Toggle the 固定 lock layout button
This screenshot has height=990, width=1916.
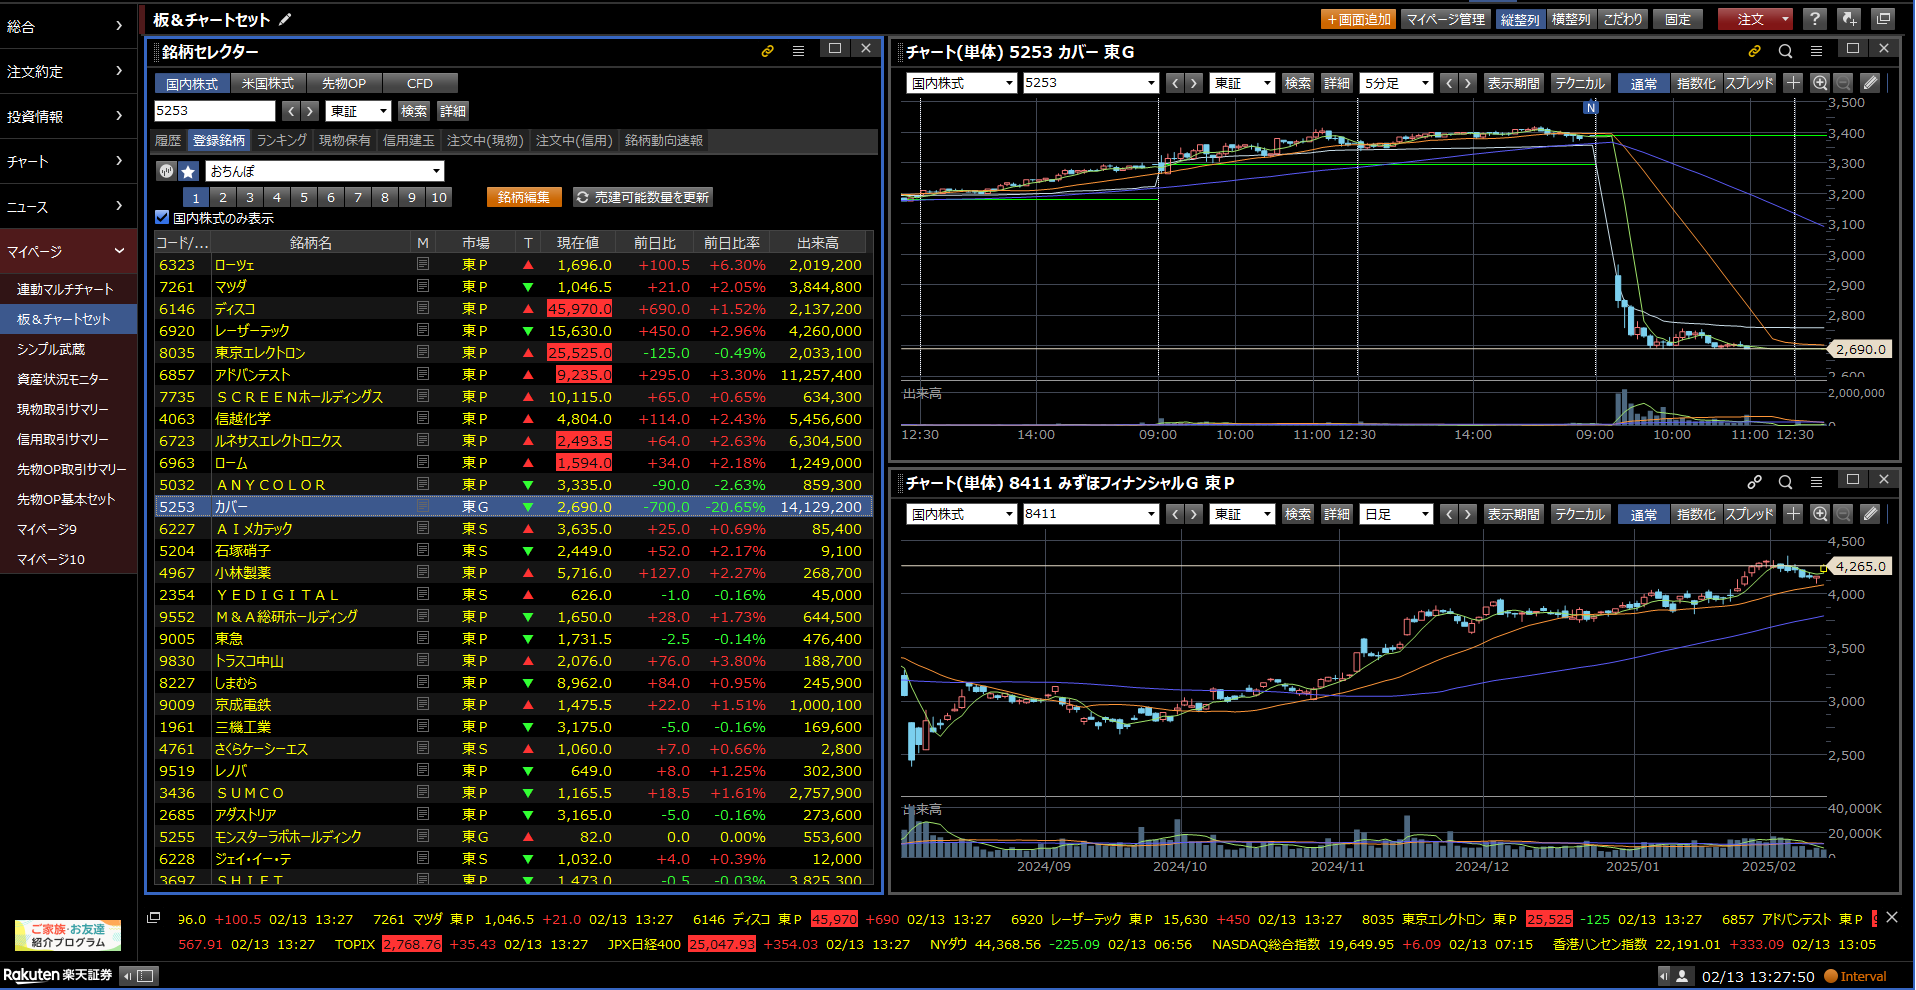pos(1678,19)
